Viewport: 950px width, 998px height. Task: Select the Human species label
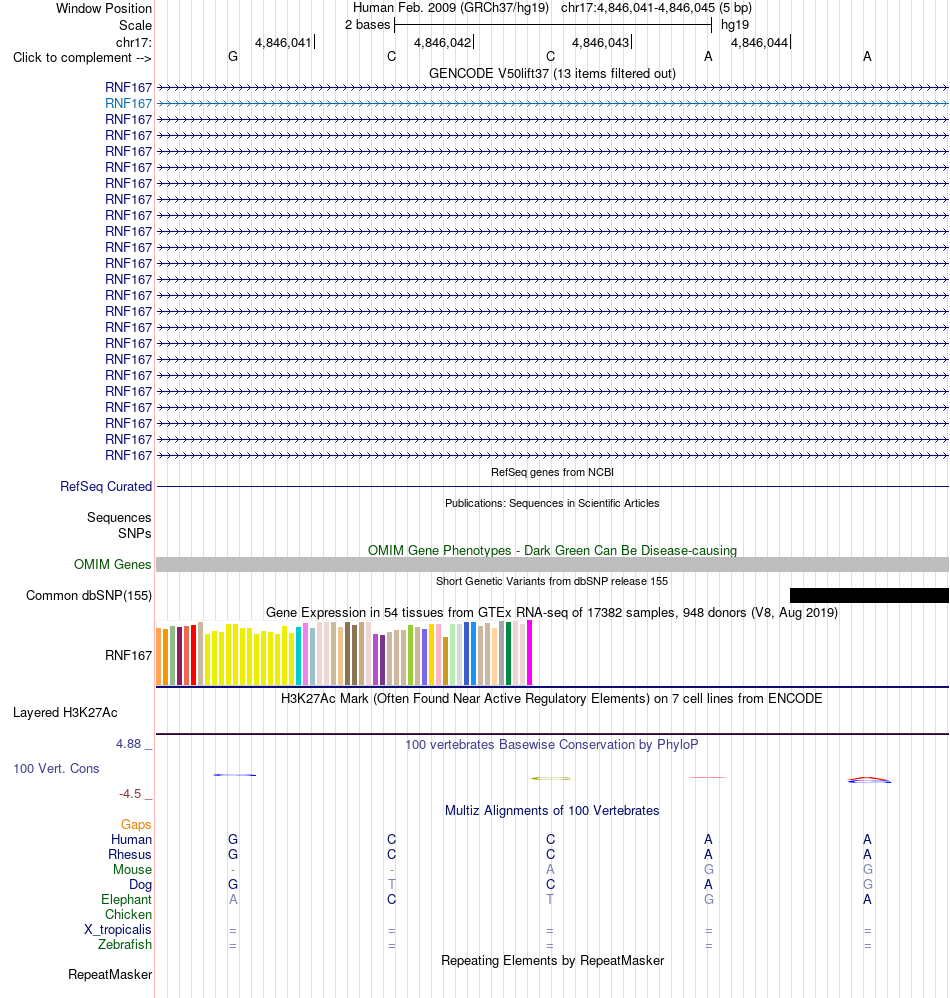(131, 840)
